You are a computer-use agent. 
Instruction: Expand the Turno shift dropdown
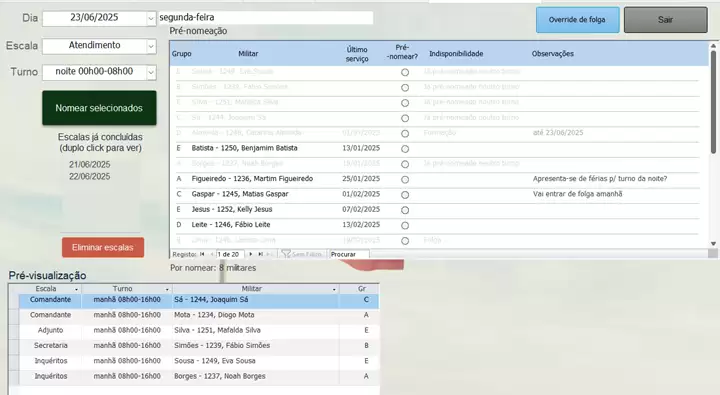(151, 72)
